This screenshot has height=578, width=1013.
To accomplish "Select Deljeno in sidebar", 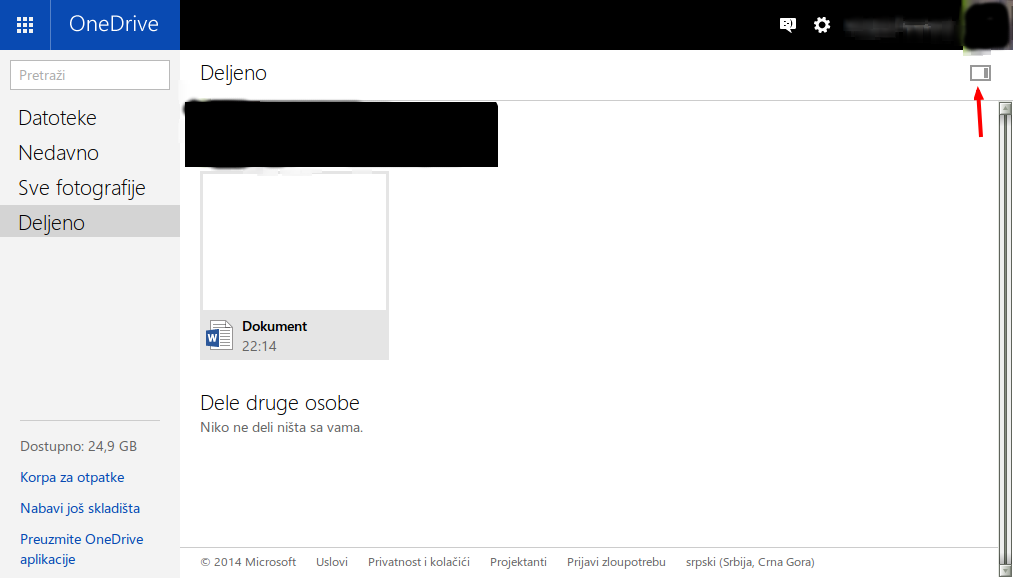I will [90, 222].
